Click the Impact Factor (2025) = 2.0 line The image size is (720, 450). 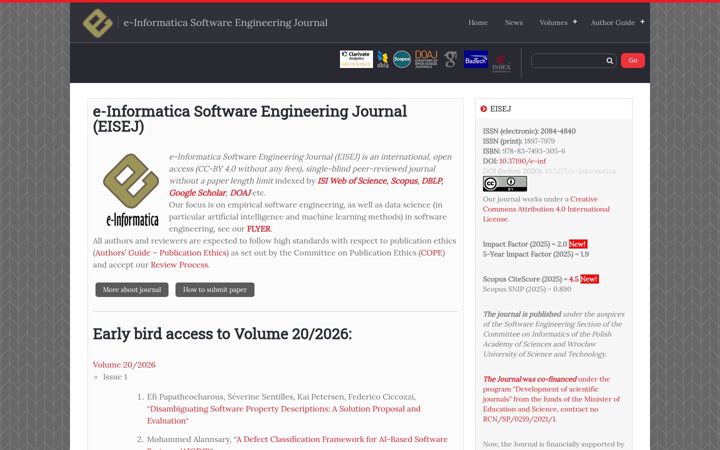(535, 244)
